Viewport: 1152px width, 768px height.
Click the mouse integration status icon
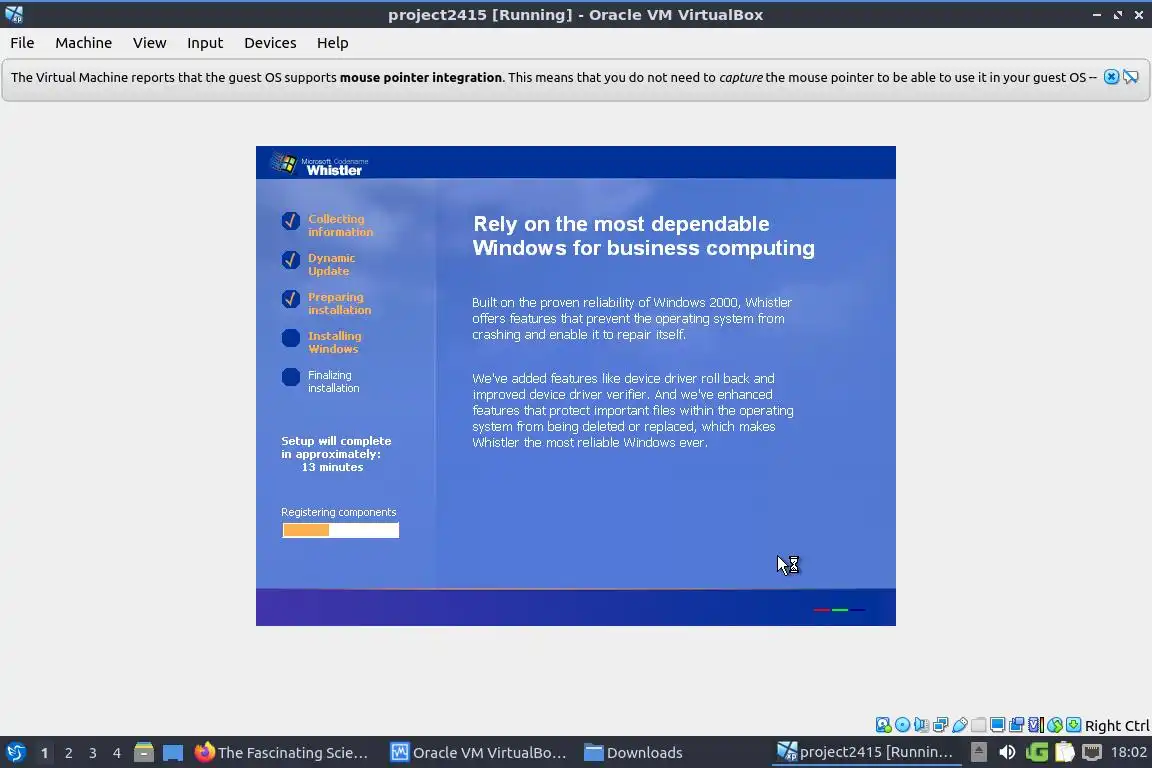click(x=1055, y=725)
